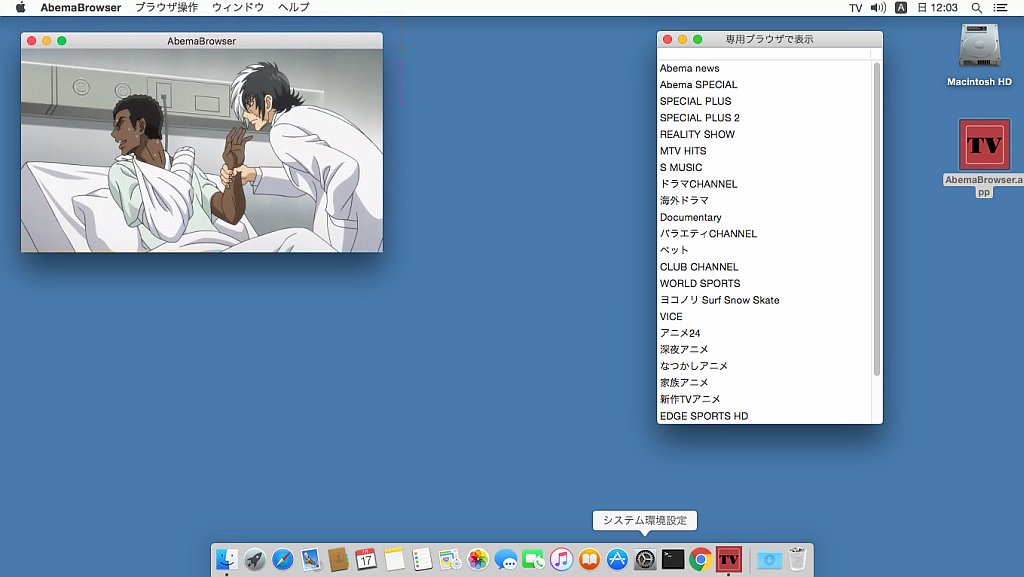Open Reminders list icon in Dock
1024x577 pixels.
click(x=422, y=559)
